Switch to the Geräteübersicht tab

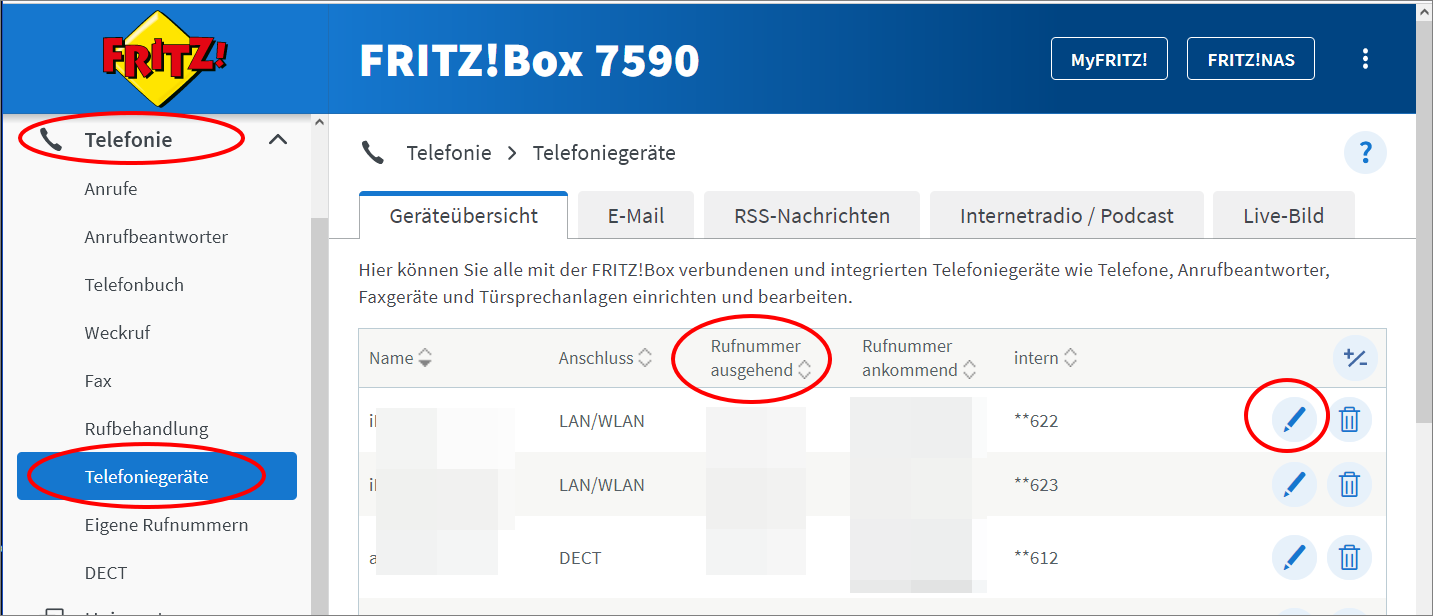tap(464, 216)
